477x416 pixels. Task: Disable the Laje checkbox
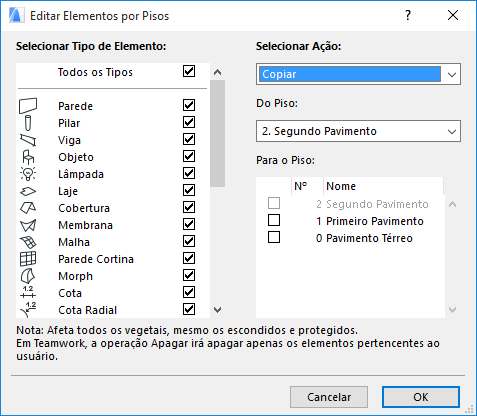click(189, 190)
